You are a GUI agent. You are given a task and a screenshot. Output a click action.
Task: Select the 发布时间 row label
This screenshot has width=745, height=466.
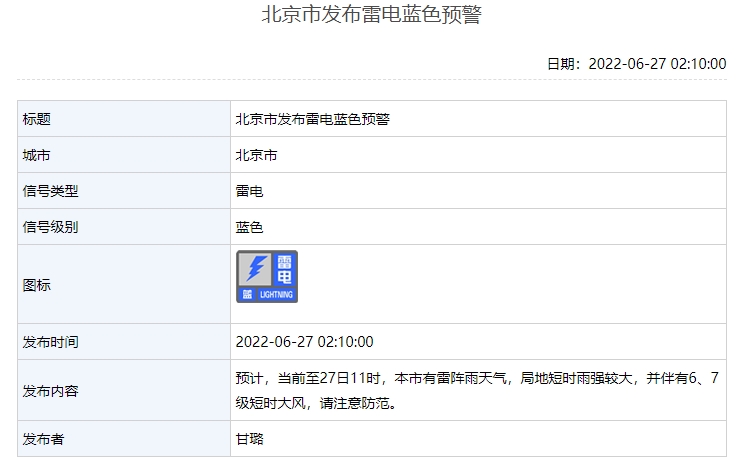coord(50,342)
